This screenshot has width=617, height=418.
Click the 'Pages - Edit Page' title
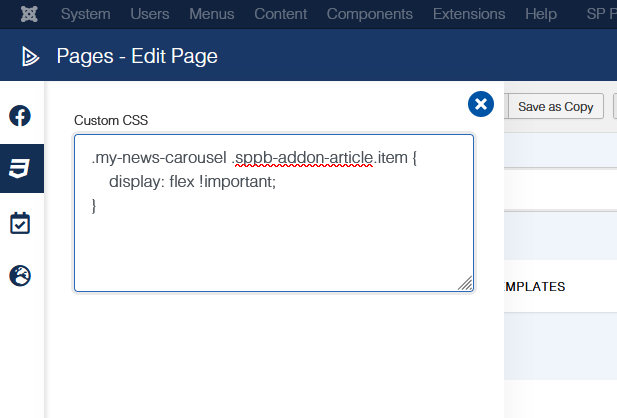137,56
